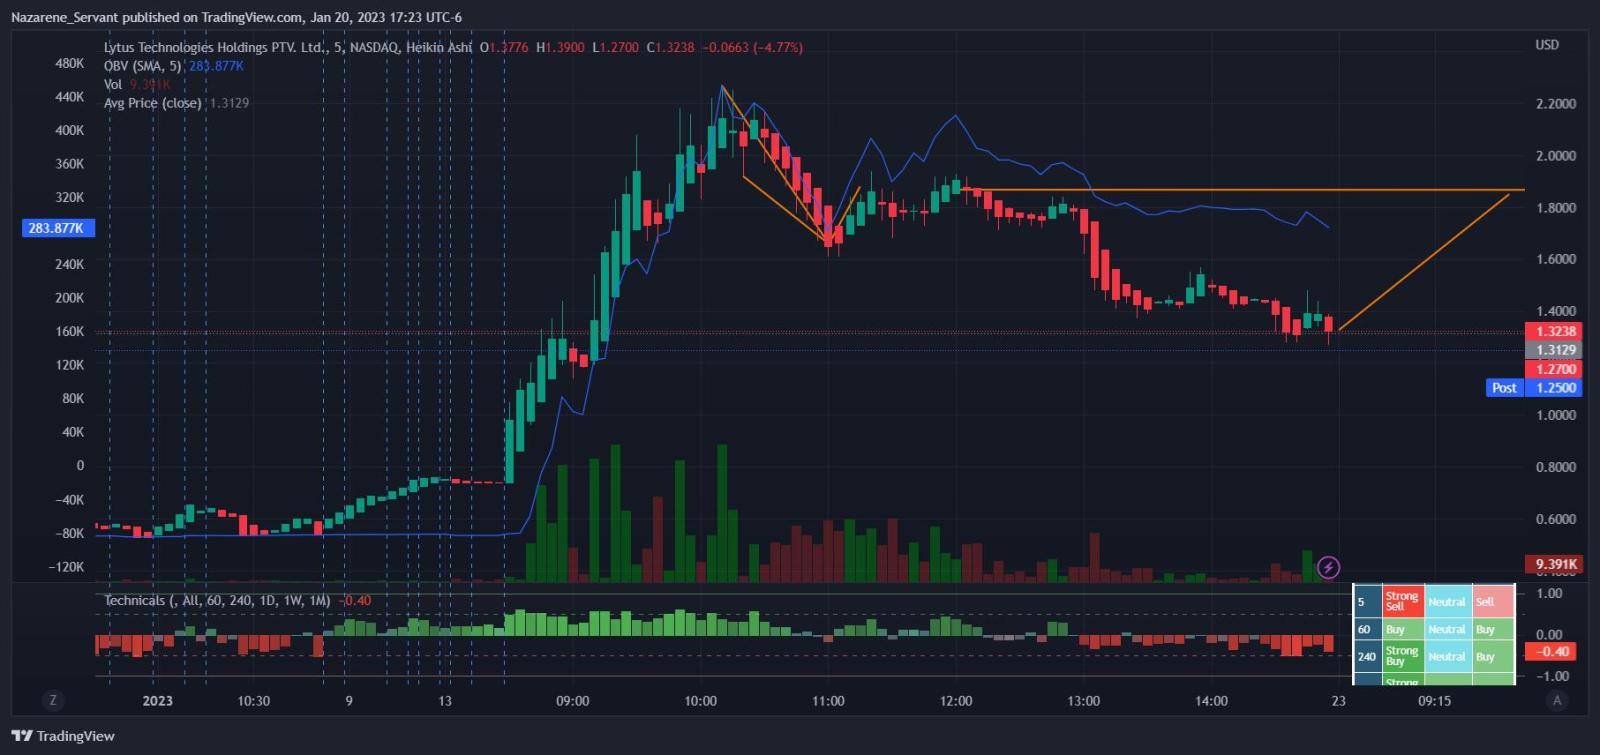Screen dimensions: 1600x755
Task: Click the Lytus Technologies Holdings chart title
Action: click(x=287, y=47)
